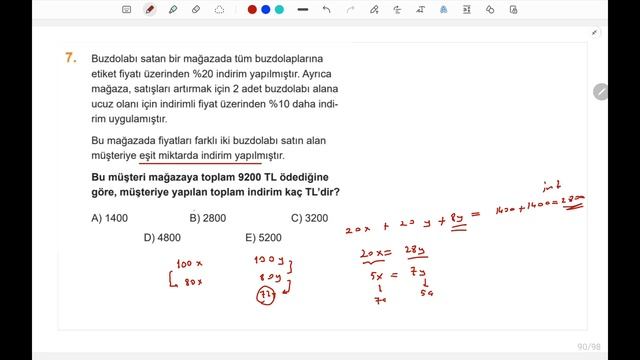Click answer choice E) 5200
The width and height of the screenshot is (640, 360).
click(x=263, y=238)
